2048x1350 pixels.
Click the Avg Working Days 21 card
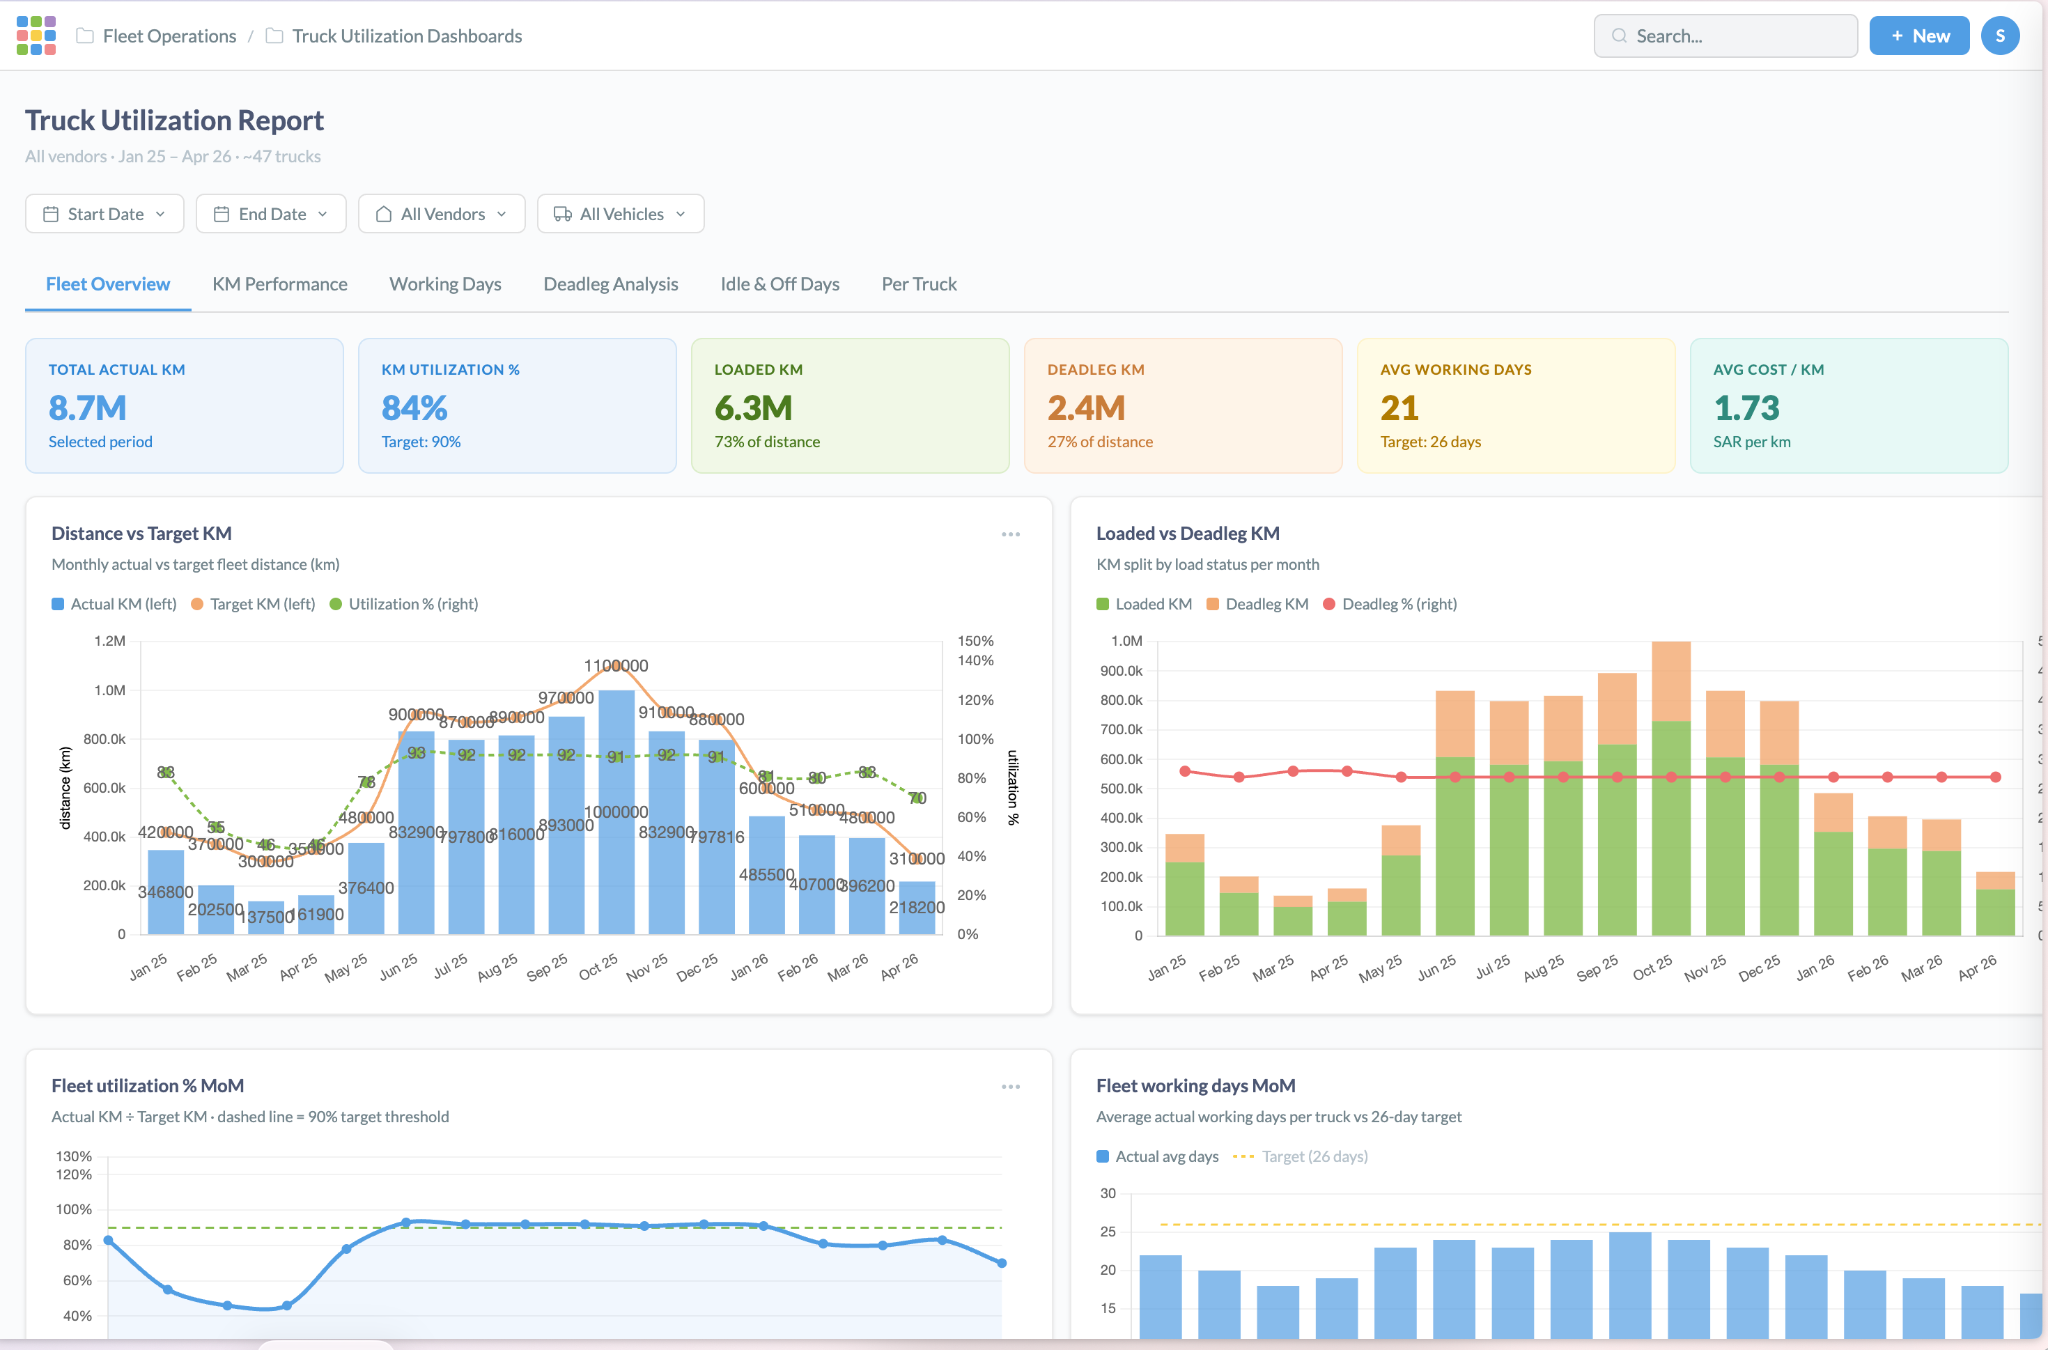click(1516, 405)
